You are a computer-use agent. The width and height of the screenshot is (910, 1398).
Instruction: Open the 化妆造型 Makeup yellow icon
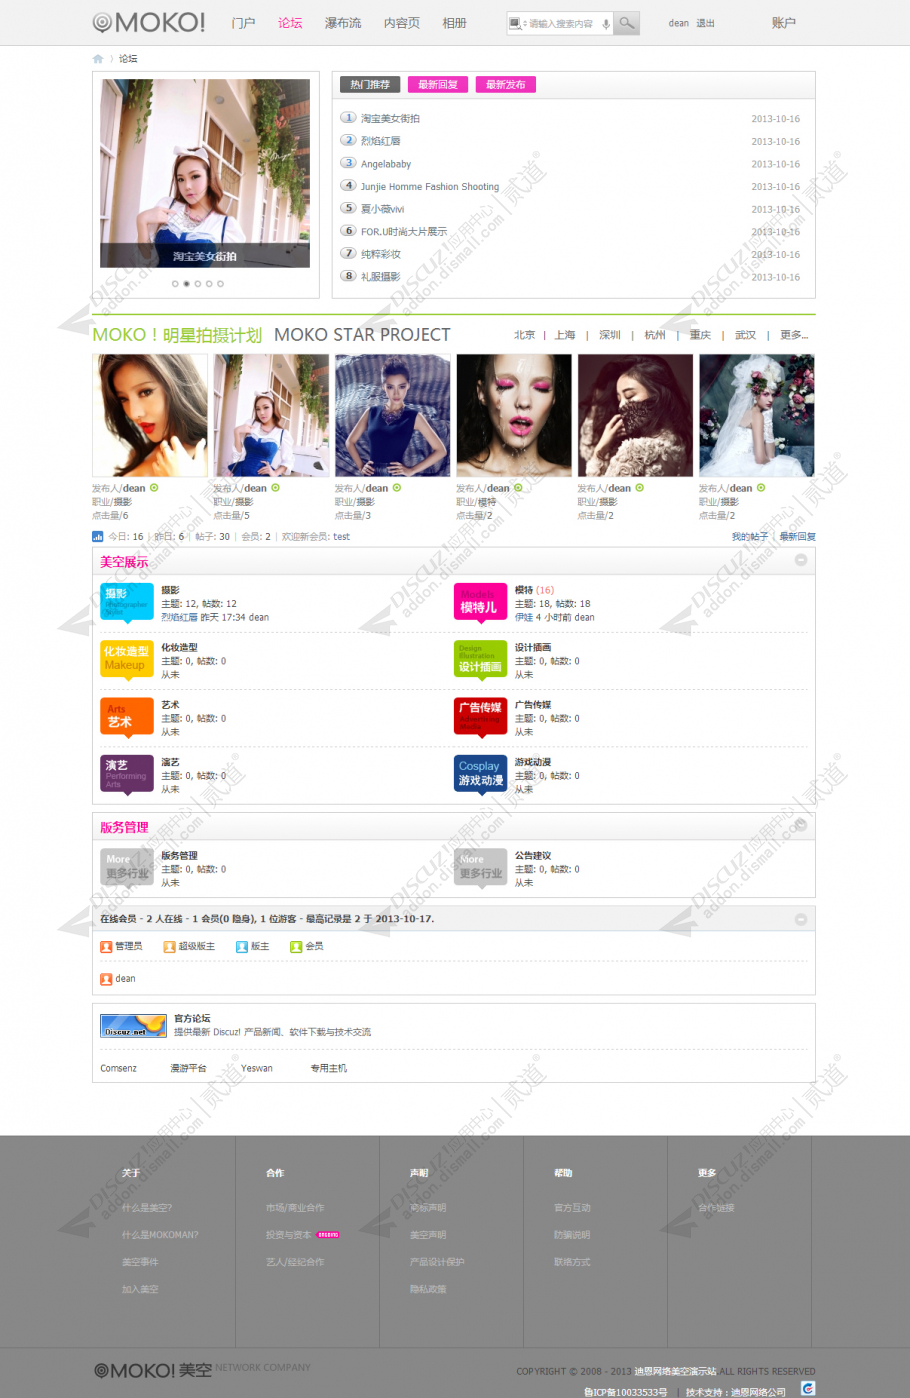point(126,660)
